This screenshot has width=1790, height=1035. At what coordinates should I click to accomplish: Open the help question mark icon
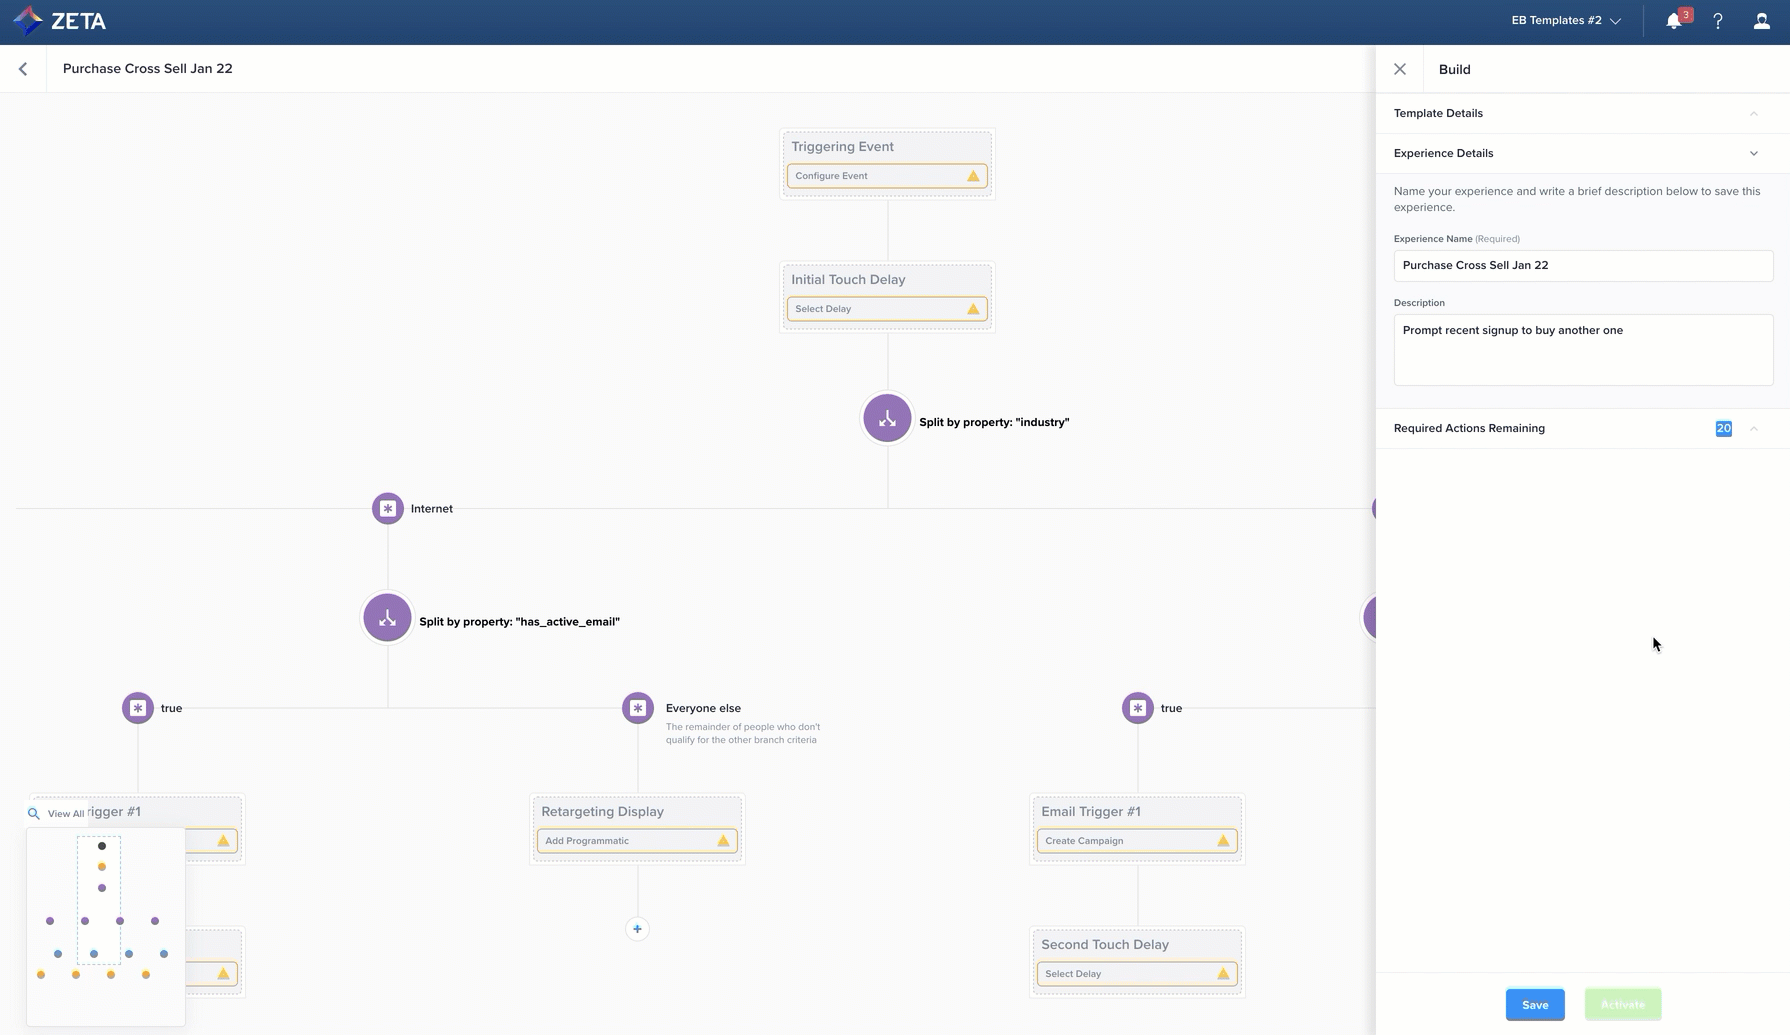(x=1718, y=21)
